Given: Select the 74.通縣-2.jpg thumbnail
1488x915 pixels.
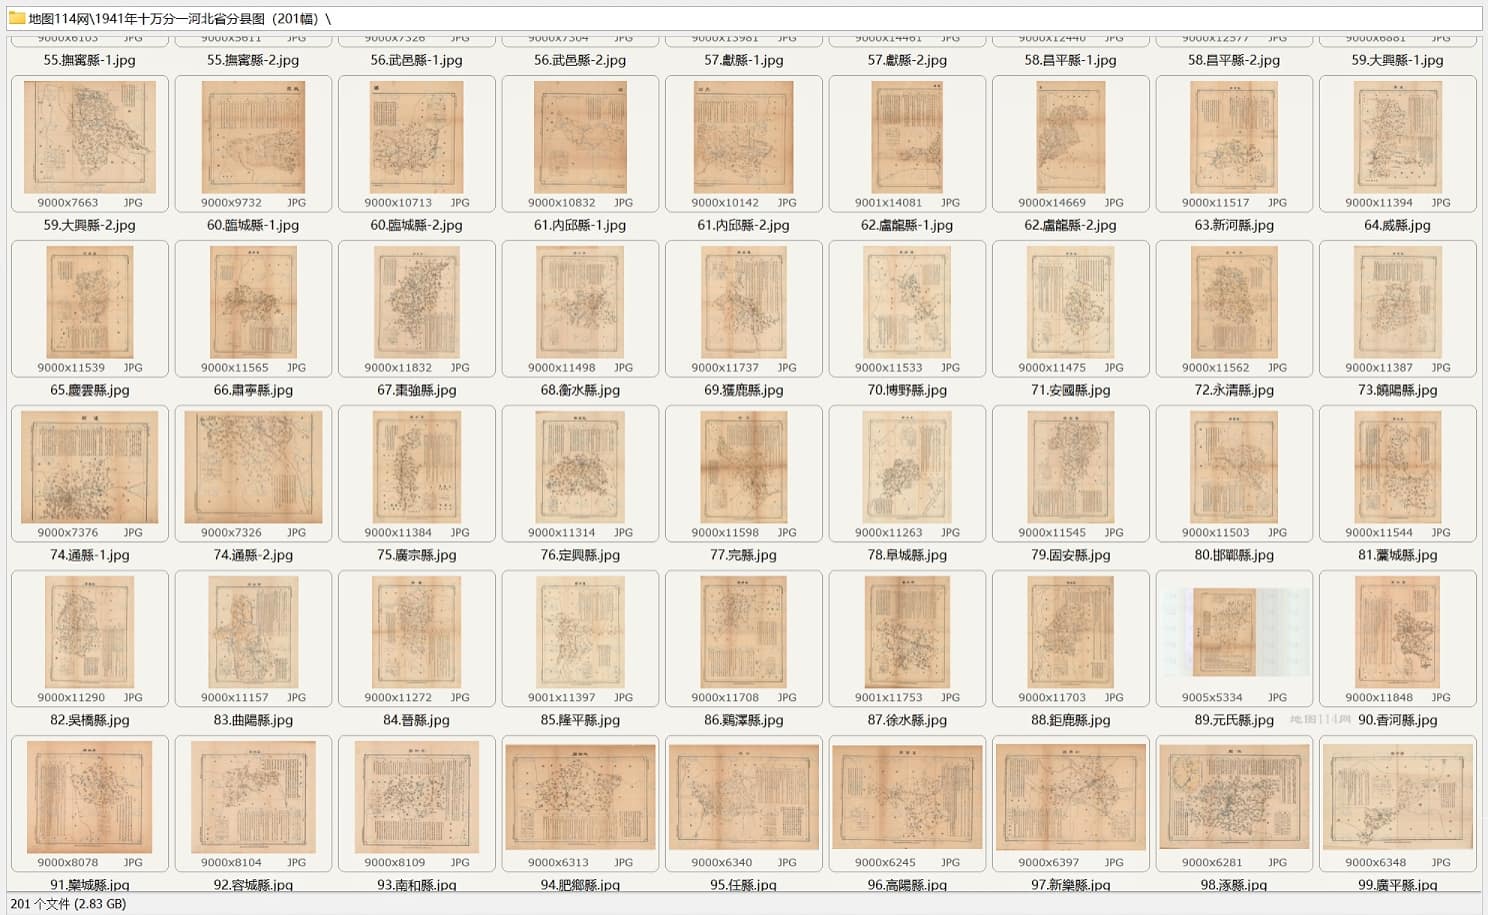Looking at the screenshot, I should [x=253, y=468].
